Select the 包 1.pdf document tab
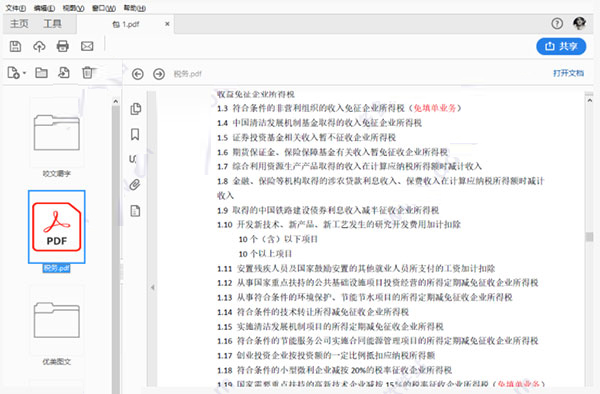This screenshot has width=600, height=394. point(126,24)
